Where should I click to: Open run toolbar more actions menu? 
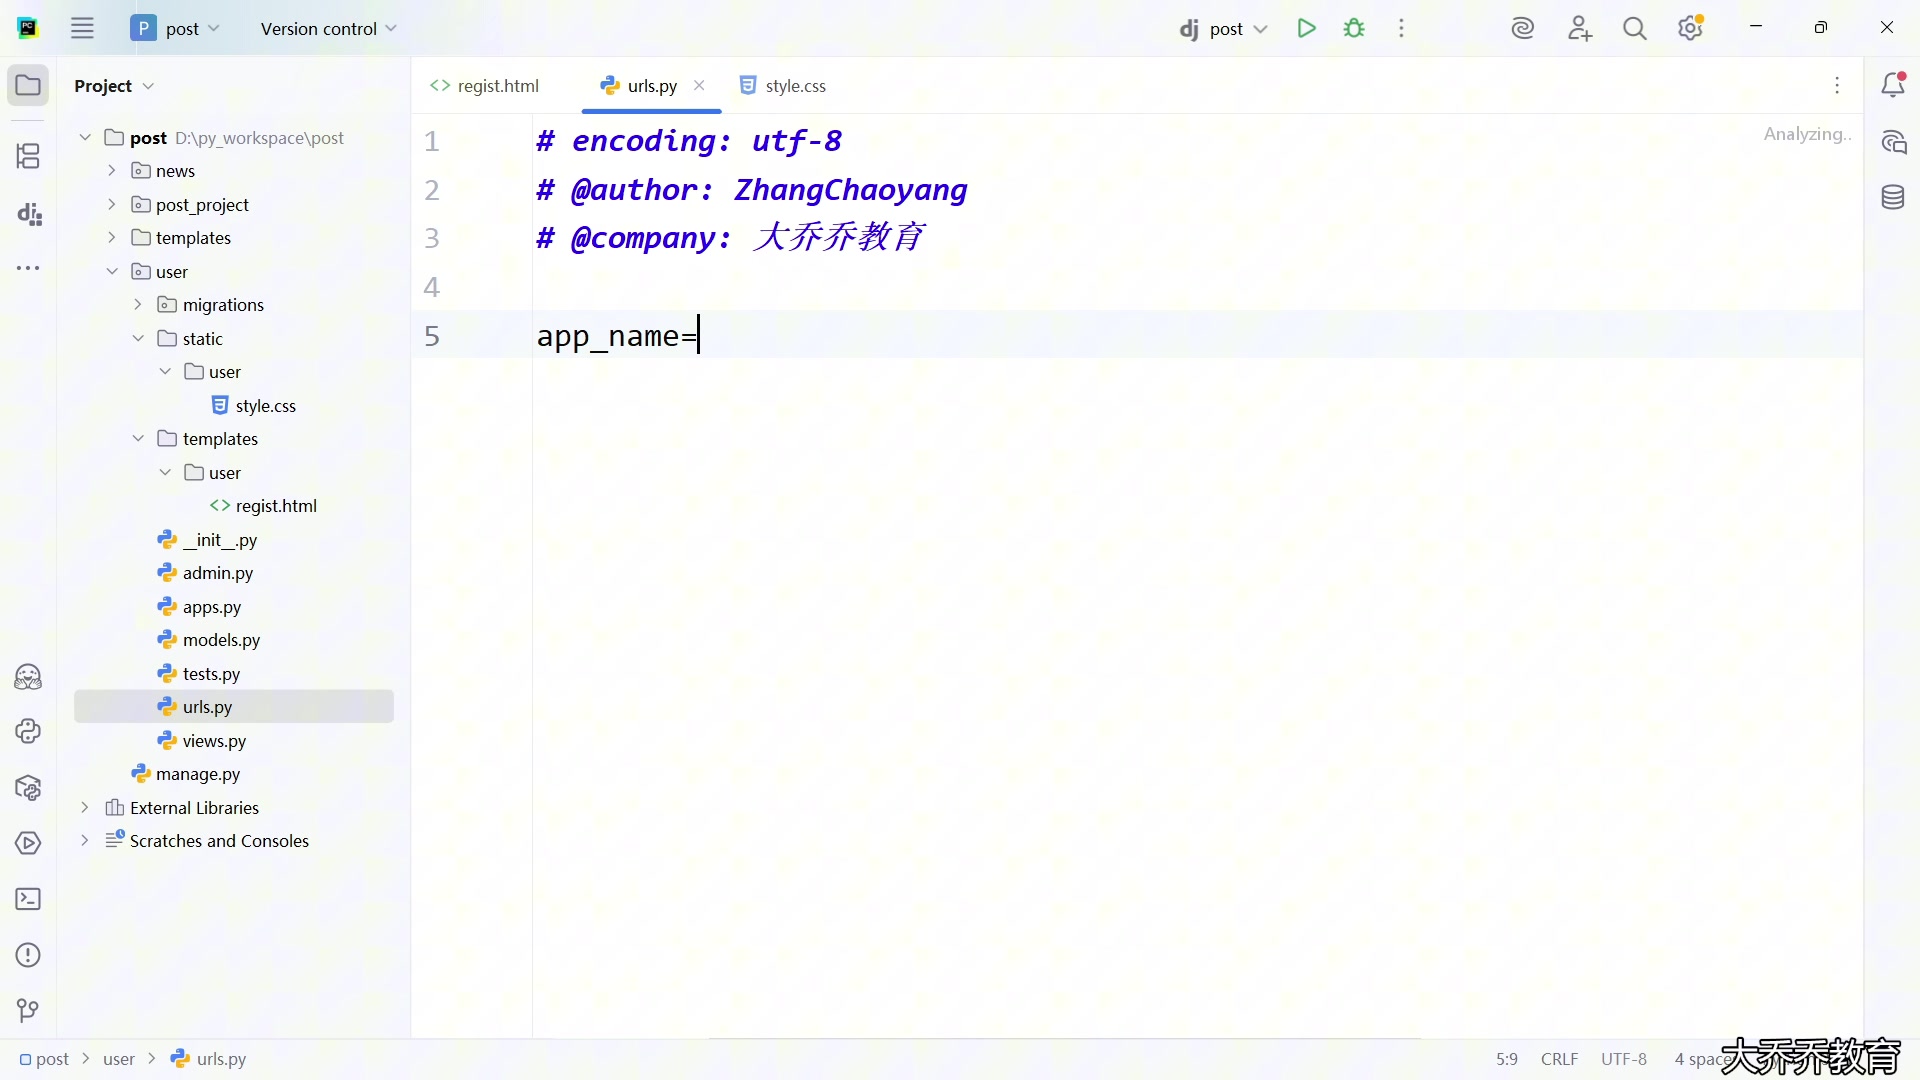[1402, 28]
